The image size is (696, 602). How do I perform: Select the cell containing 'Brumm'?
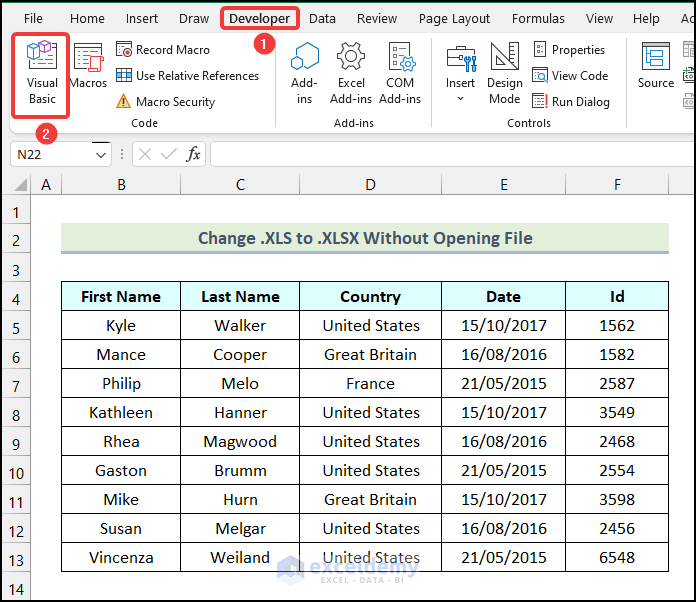click(x=240, y=470)
